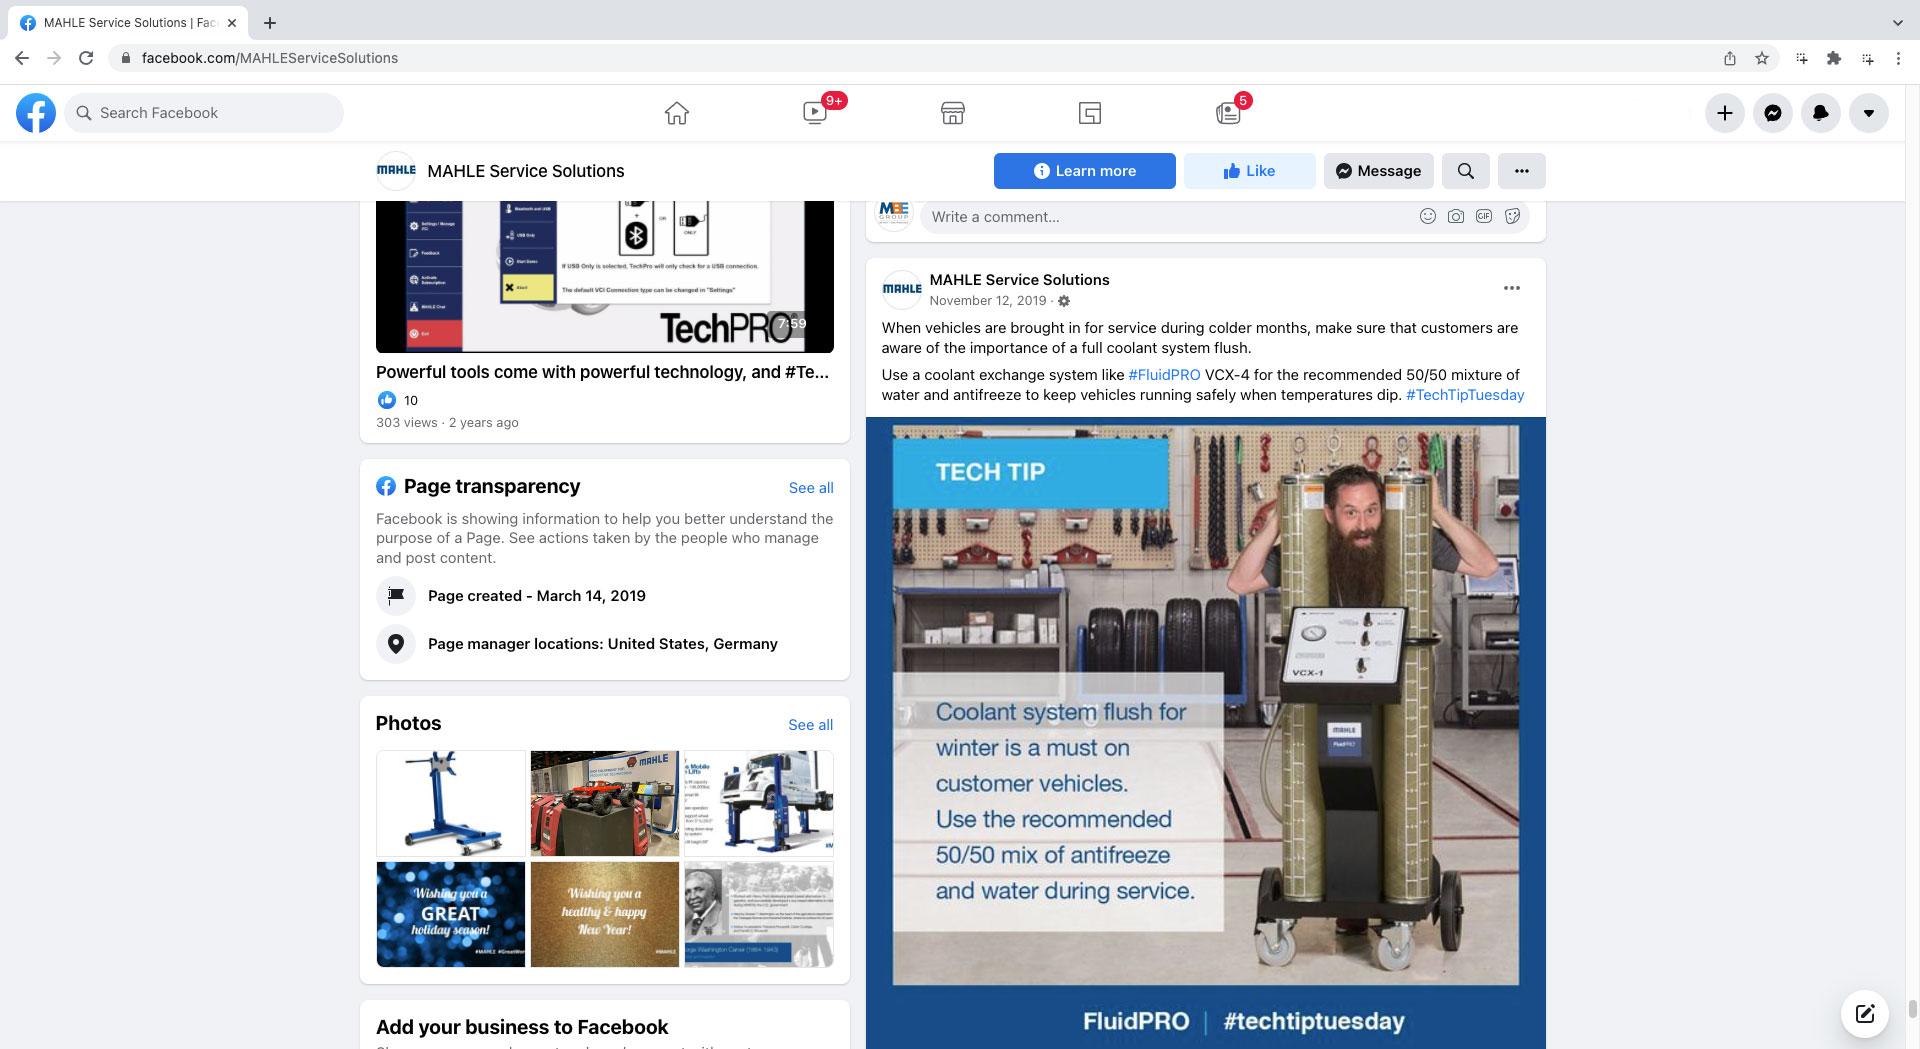Open the Powerful tools video title

(x=602, y=372)
